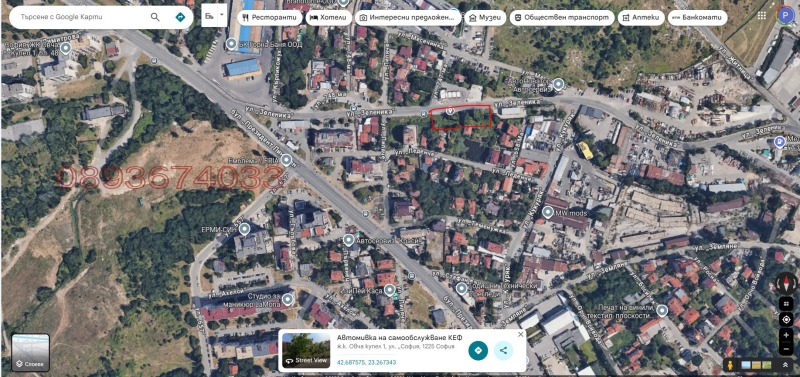Click the search magnifier icon in Google Maps
The image size is (800, 377).
[x=155, y=17]
